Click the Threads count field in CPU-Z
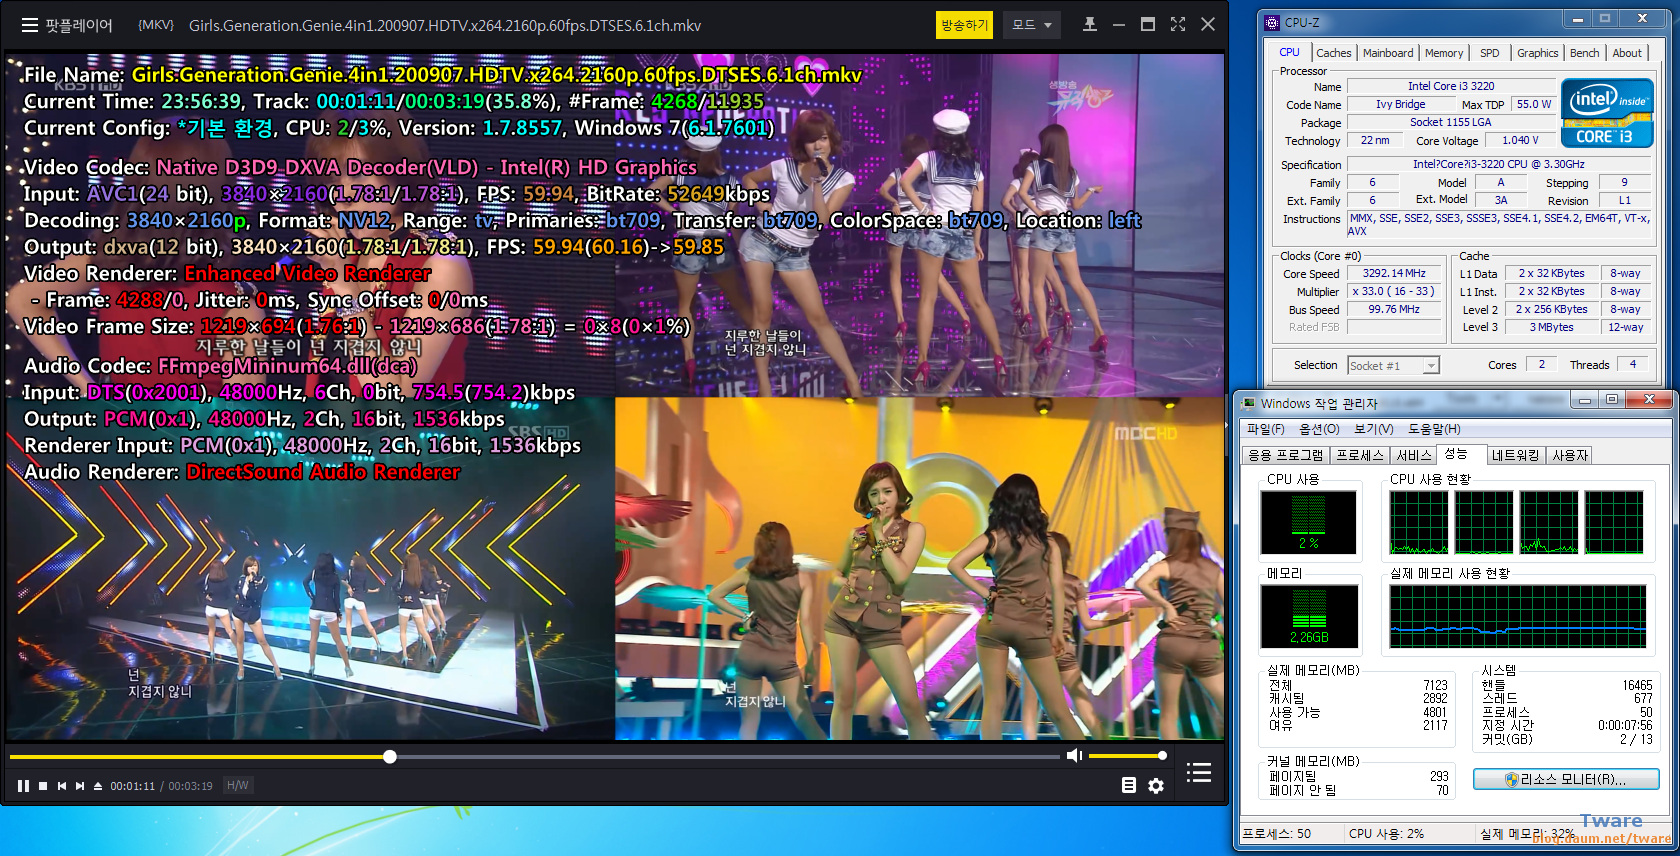 [x=1633, y=364]
